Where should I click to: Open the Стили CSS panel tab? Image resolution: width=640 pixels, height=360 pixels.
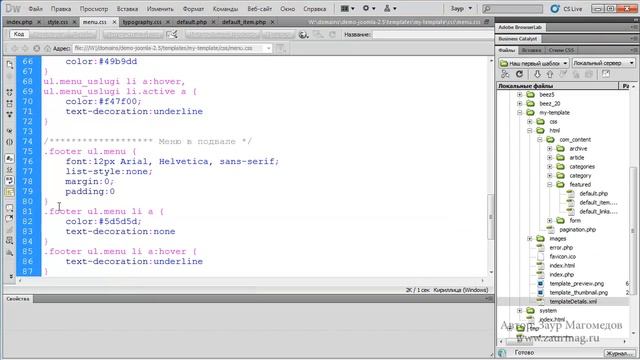click(x=561, y=50)
